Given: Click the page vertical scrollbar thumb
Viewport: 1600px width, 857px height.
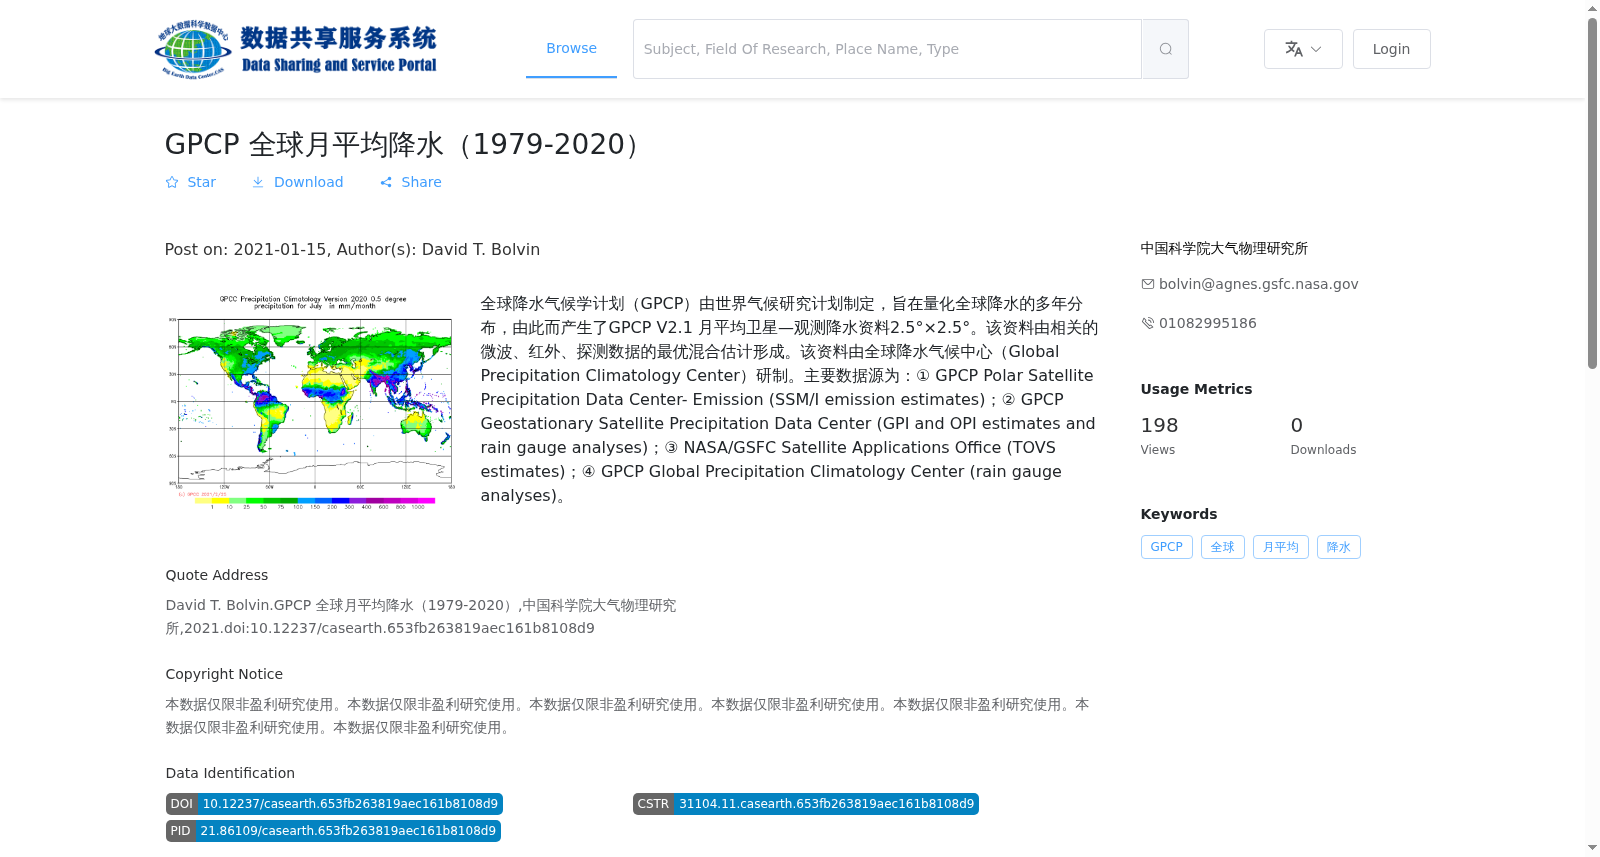Looking at the screenshot, I should [x=1592, y=193].
